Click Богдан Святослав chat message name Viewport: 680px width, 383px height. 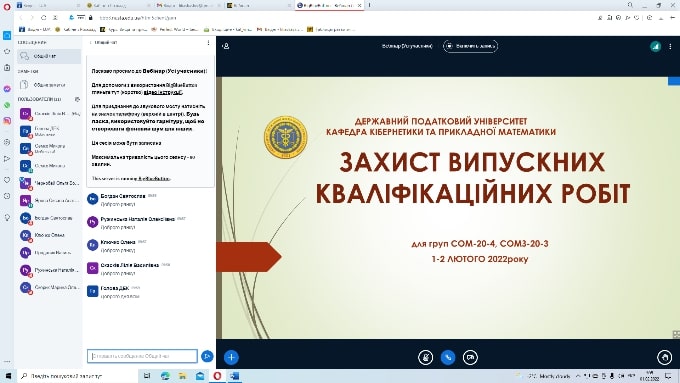coord(123,196)
